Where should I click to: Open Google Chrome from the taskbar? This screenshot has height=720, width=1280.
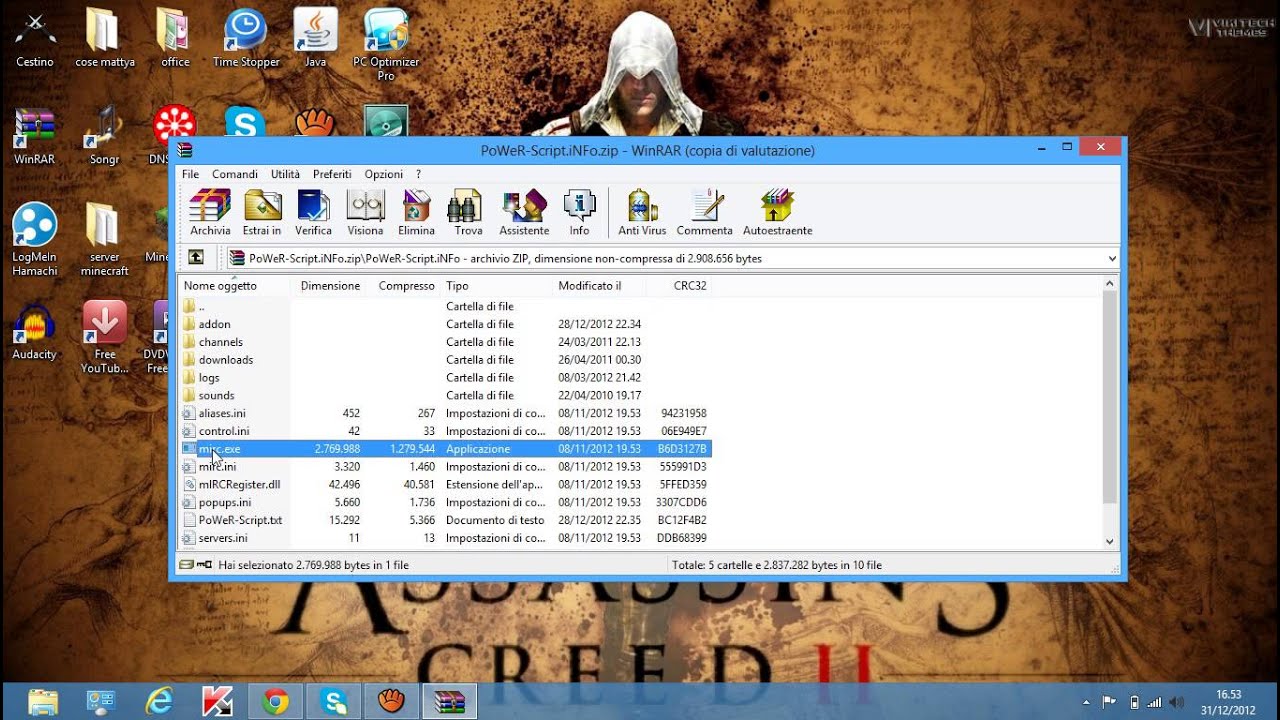275,701
